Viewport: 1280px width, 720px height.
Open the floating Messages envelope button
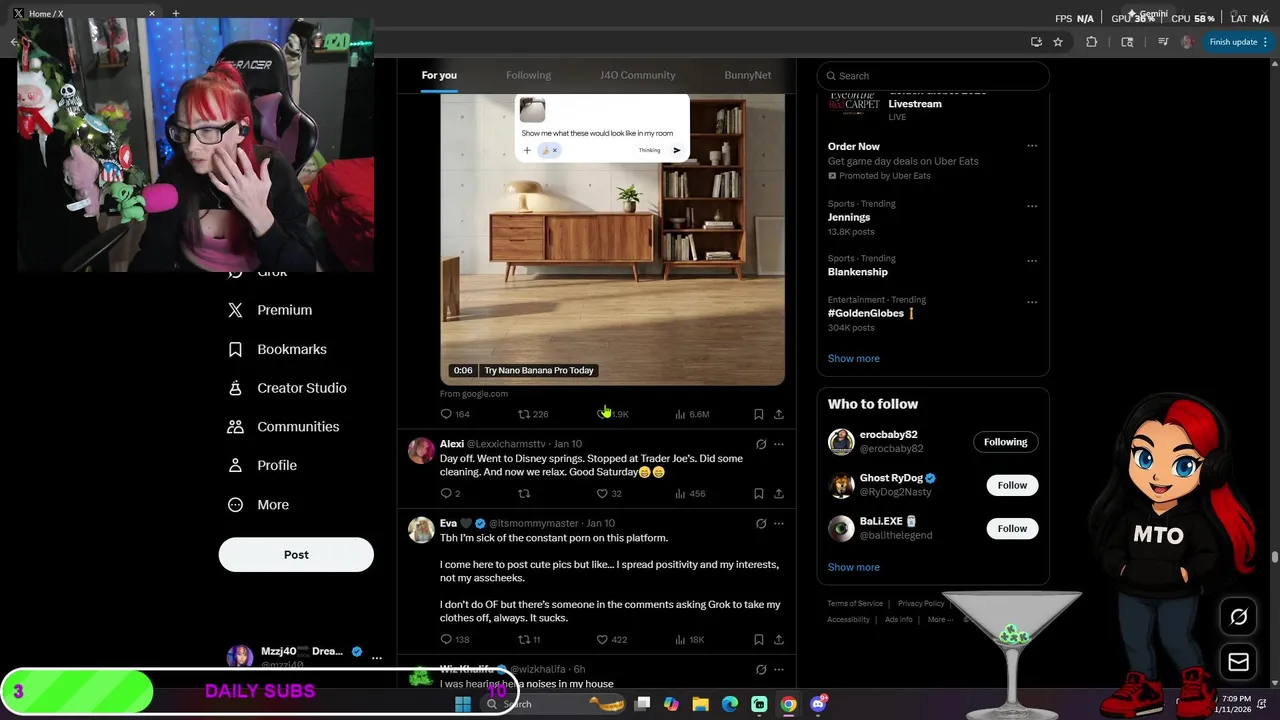1238,662
